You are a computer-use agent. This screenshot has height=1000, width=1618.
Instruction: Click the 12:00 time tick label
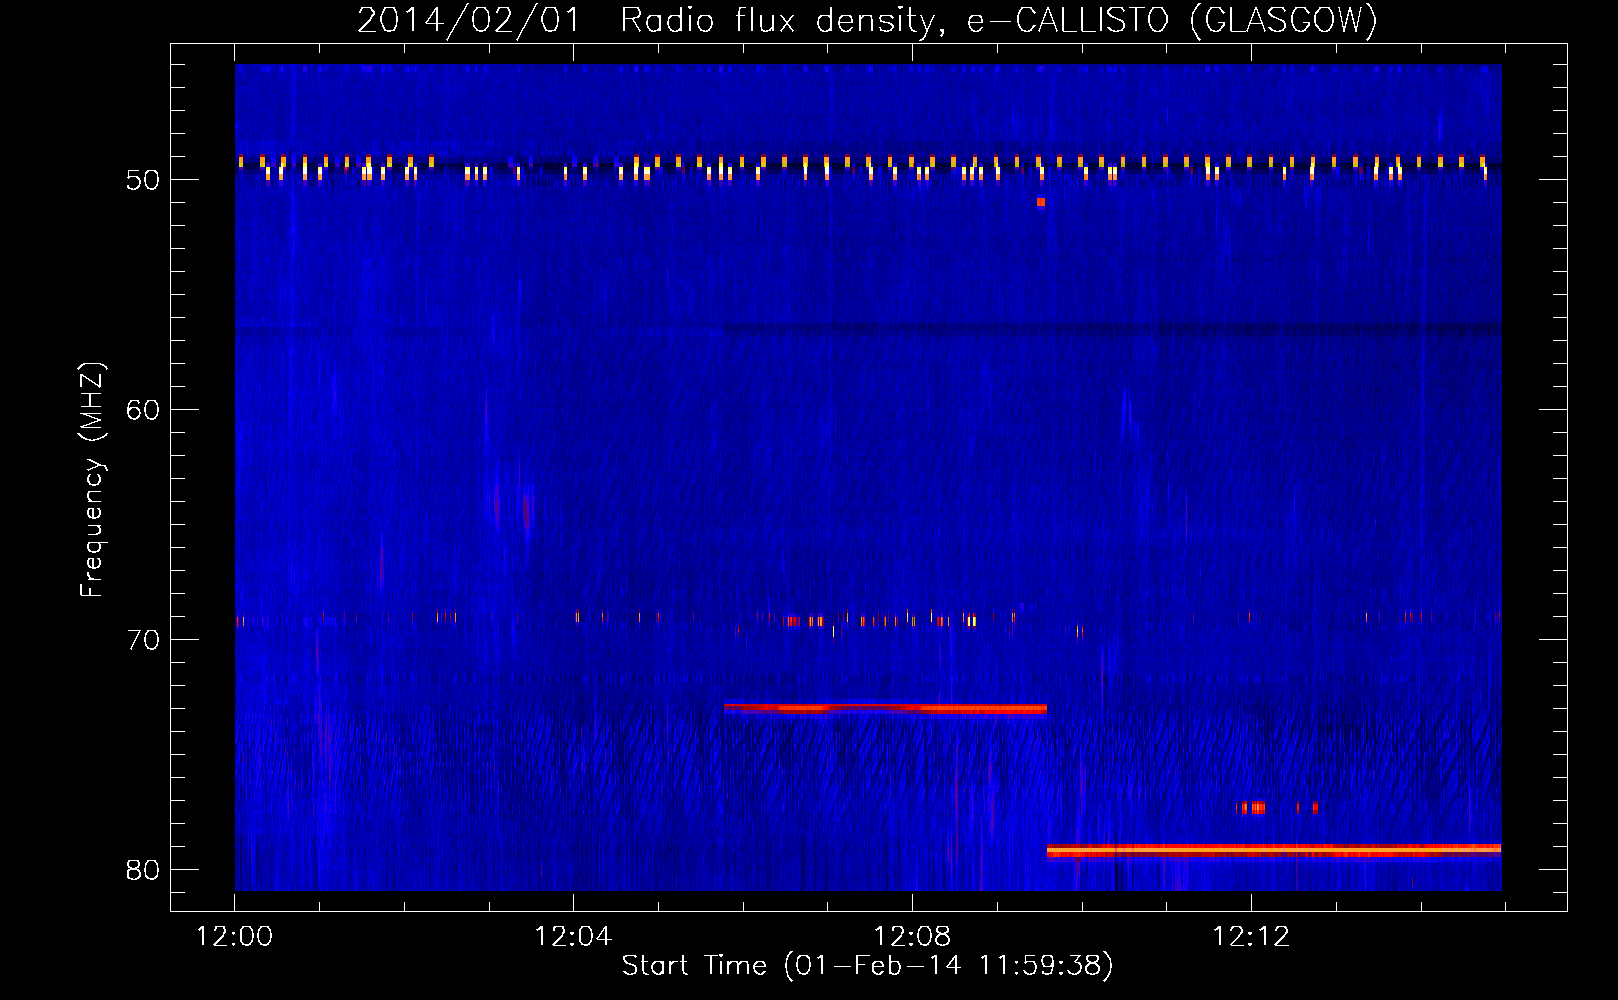pos(234,937)
